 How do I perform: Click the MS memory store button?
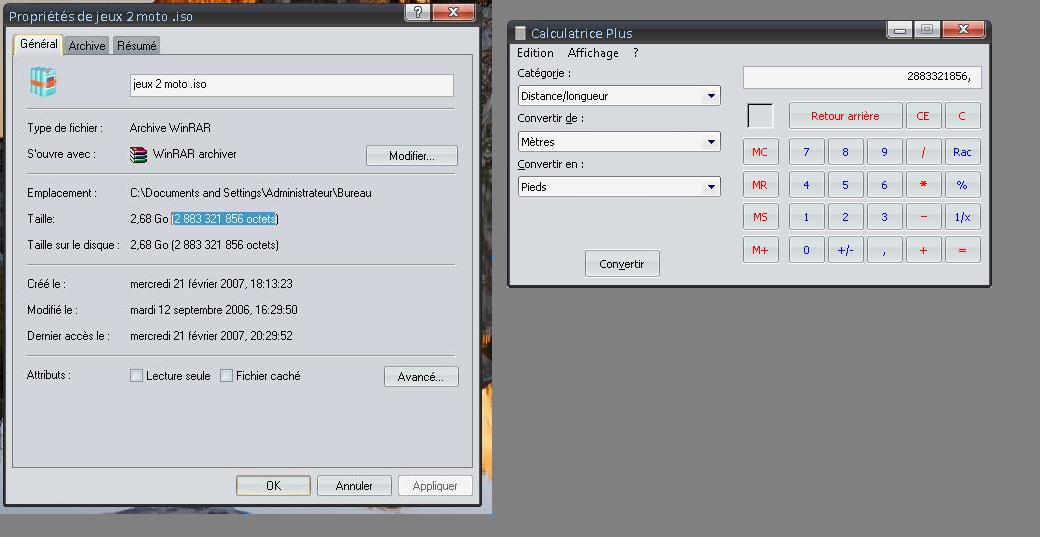point(760,217)
